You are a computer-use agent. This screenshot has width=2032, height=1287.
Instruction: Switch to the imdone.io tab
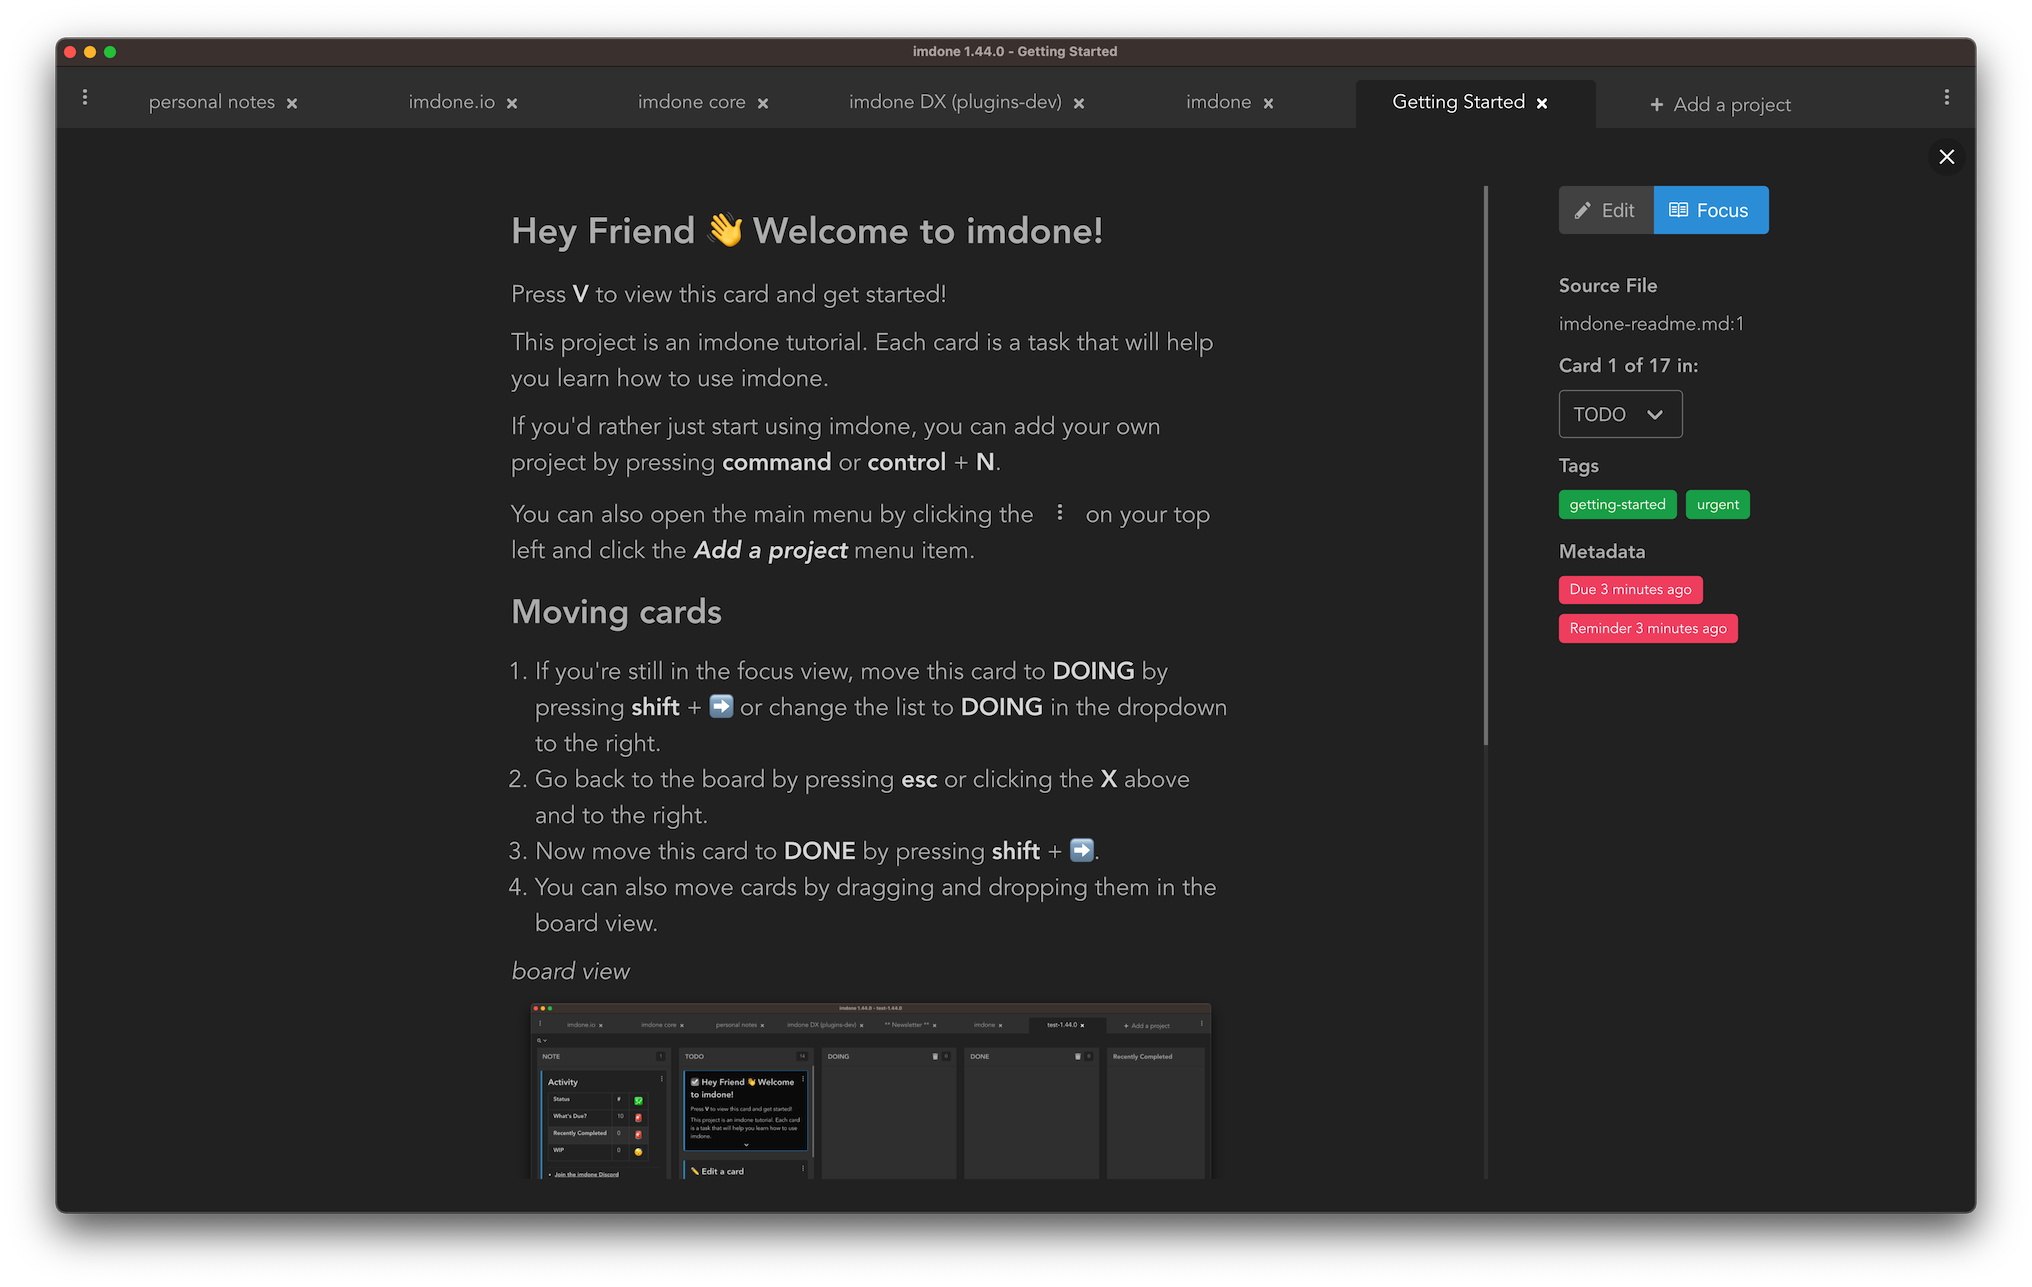(x=451, y=102)
